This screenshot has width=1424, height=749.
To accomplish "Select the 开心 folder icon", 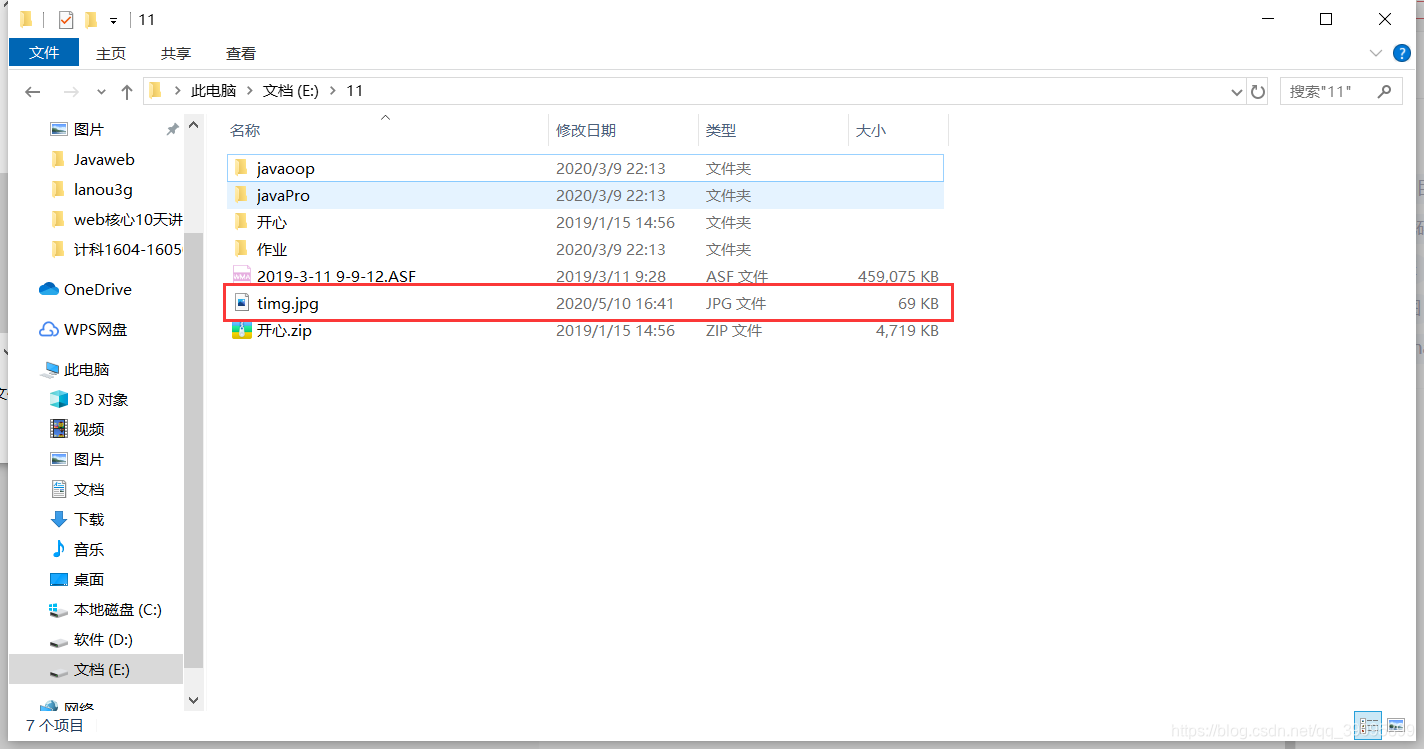I will 241,222.
